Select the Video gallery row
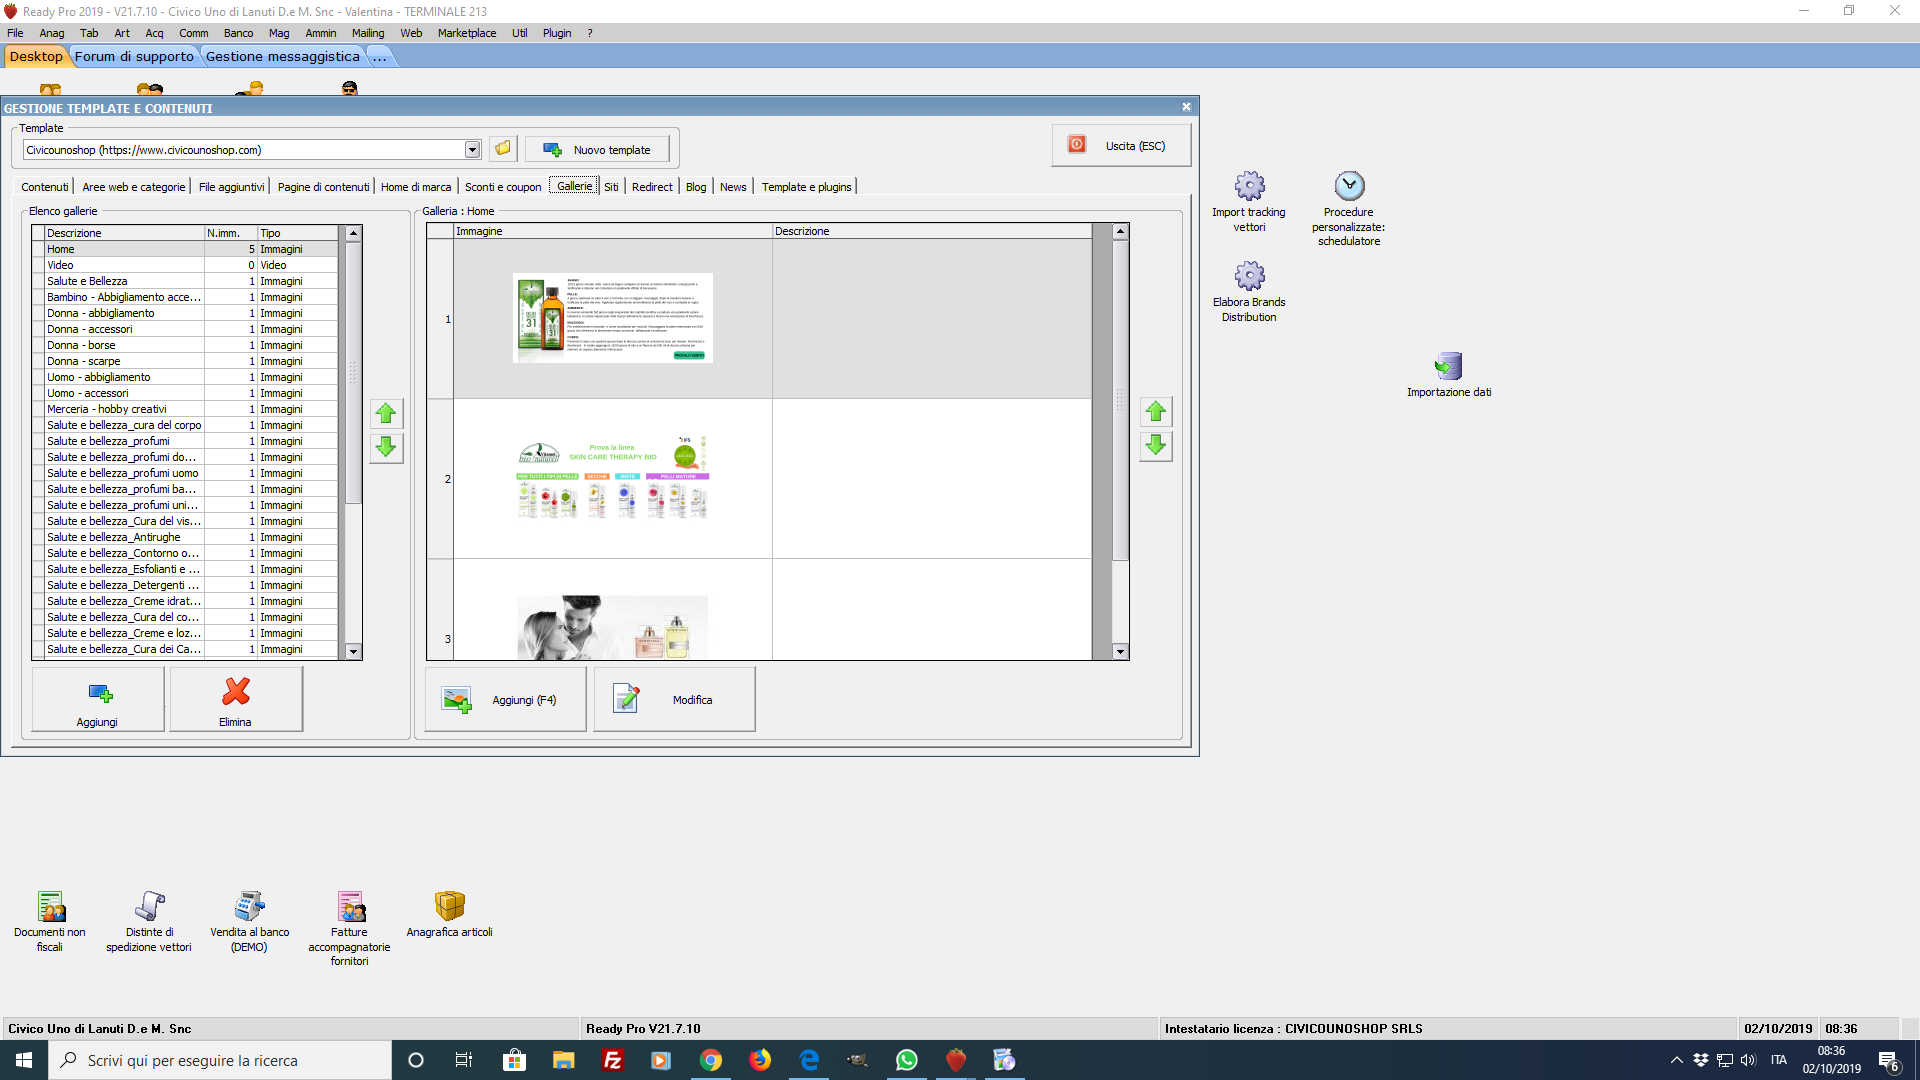The image size is (1920, 1080). pyautogui.click(x=125, y=265)
